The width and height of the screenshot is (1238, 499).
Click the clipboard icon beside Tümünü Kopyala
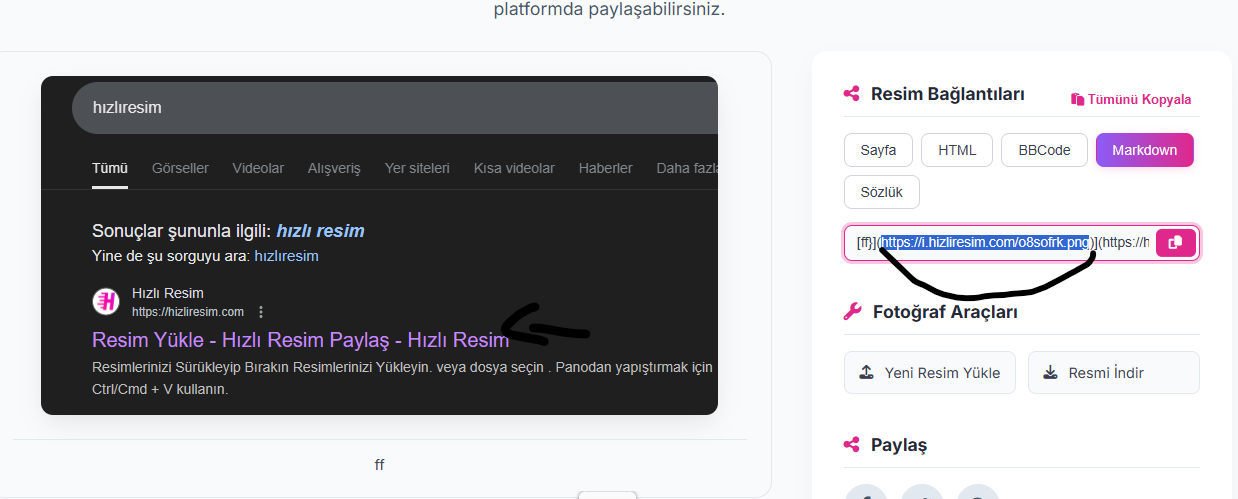1077,100
